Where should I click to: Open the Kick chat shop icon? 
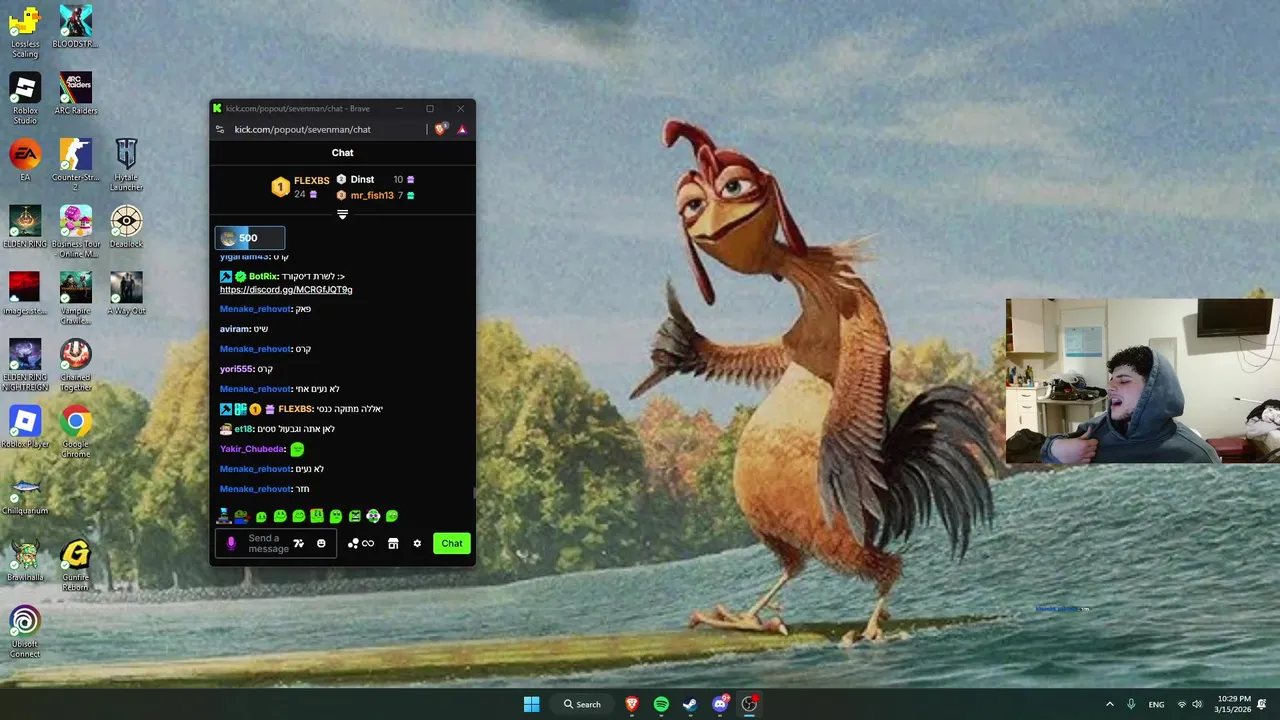(393, 543)
